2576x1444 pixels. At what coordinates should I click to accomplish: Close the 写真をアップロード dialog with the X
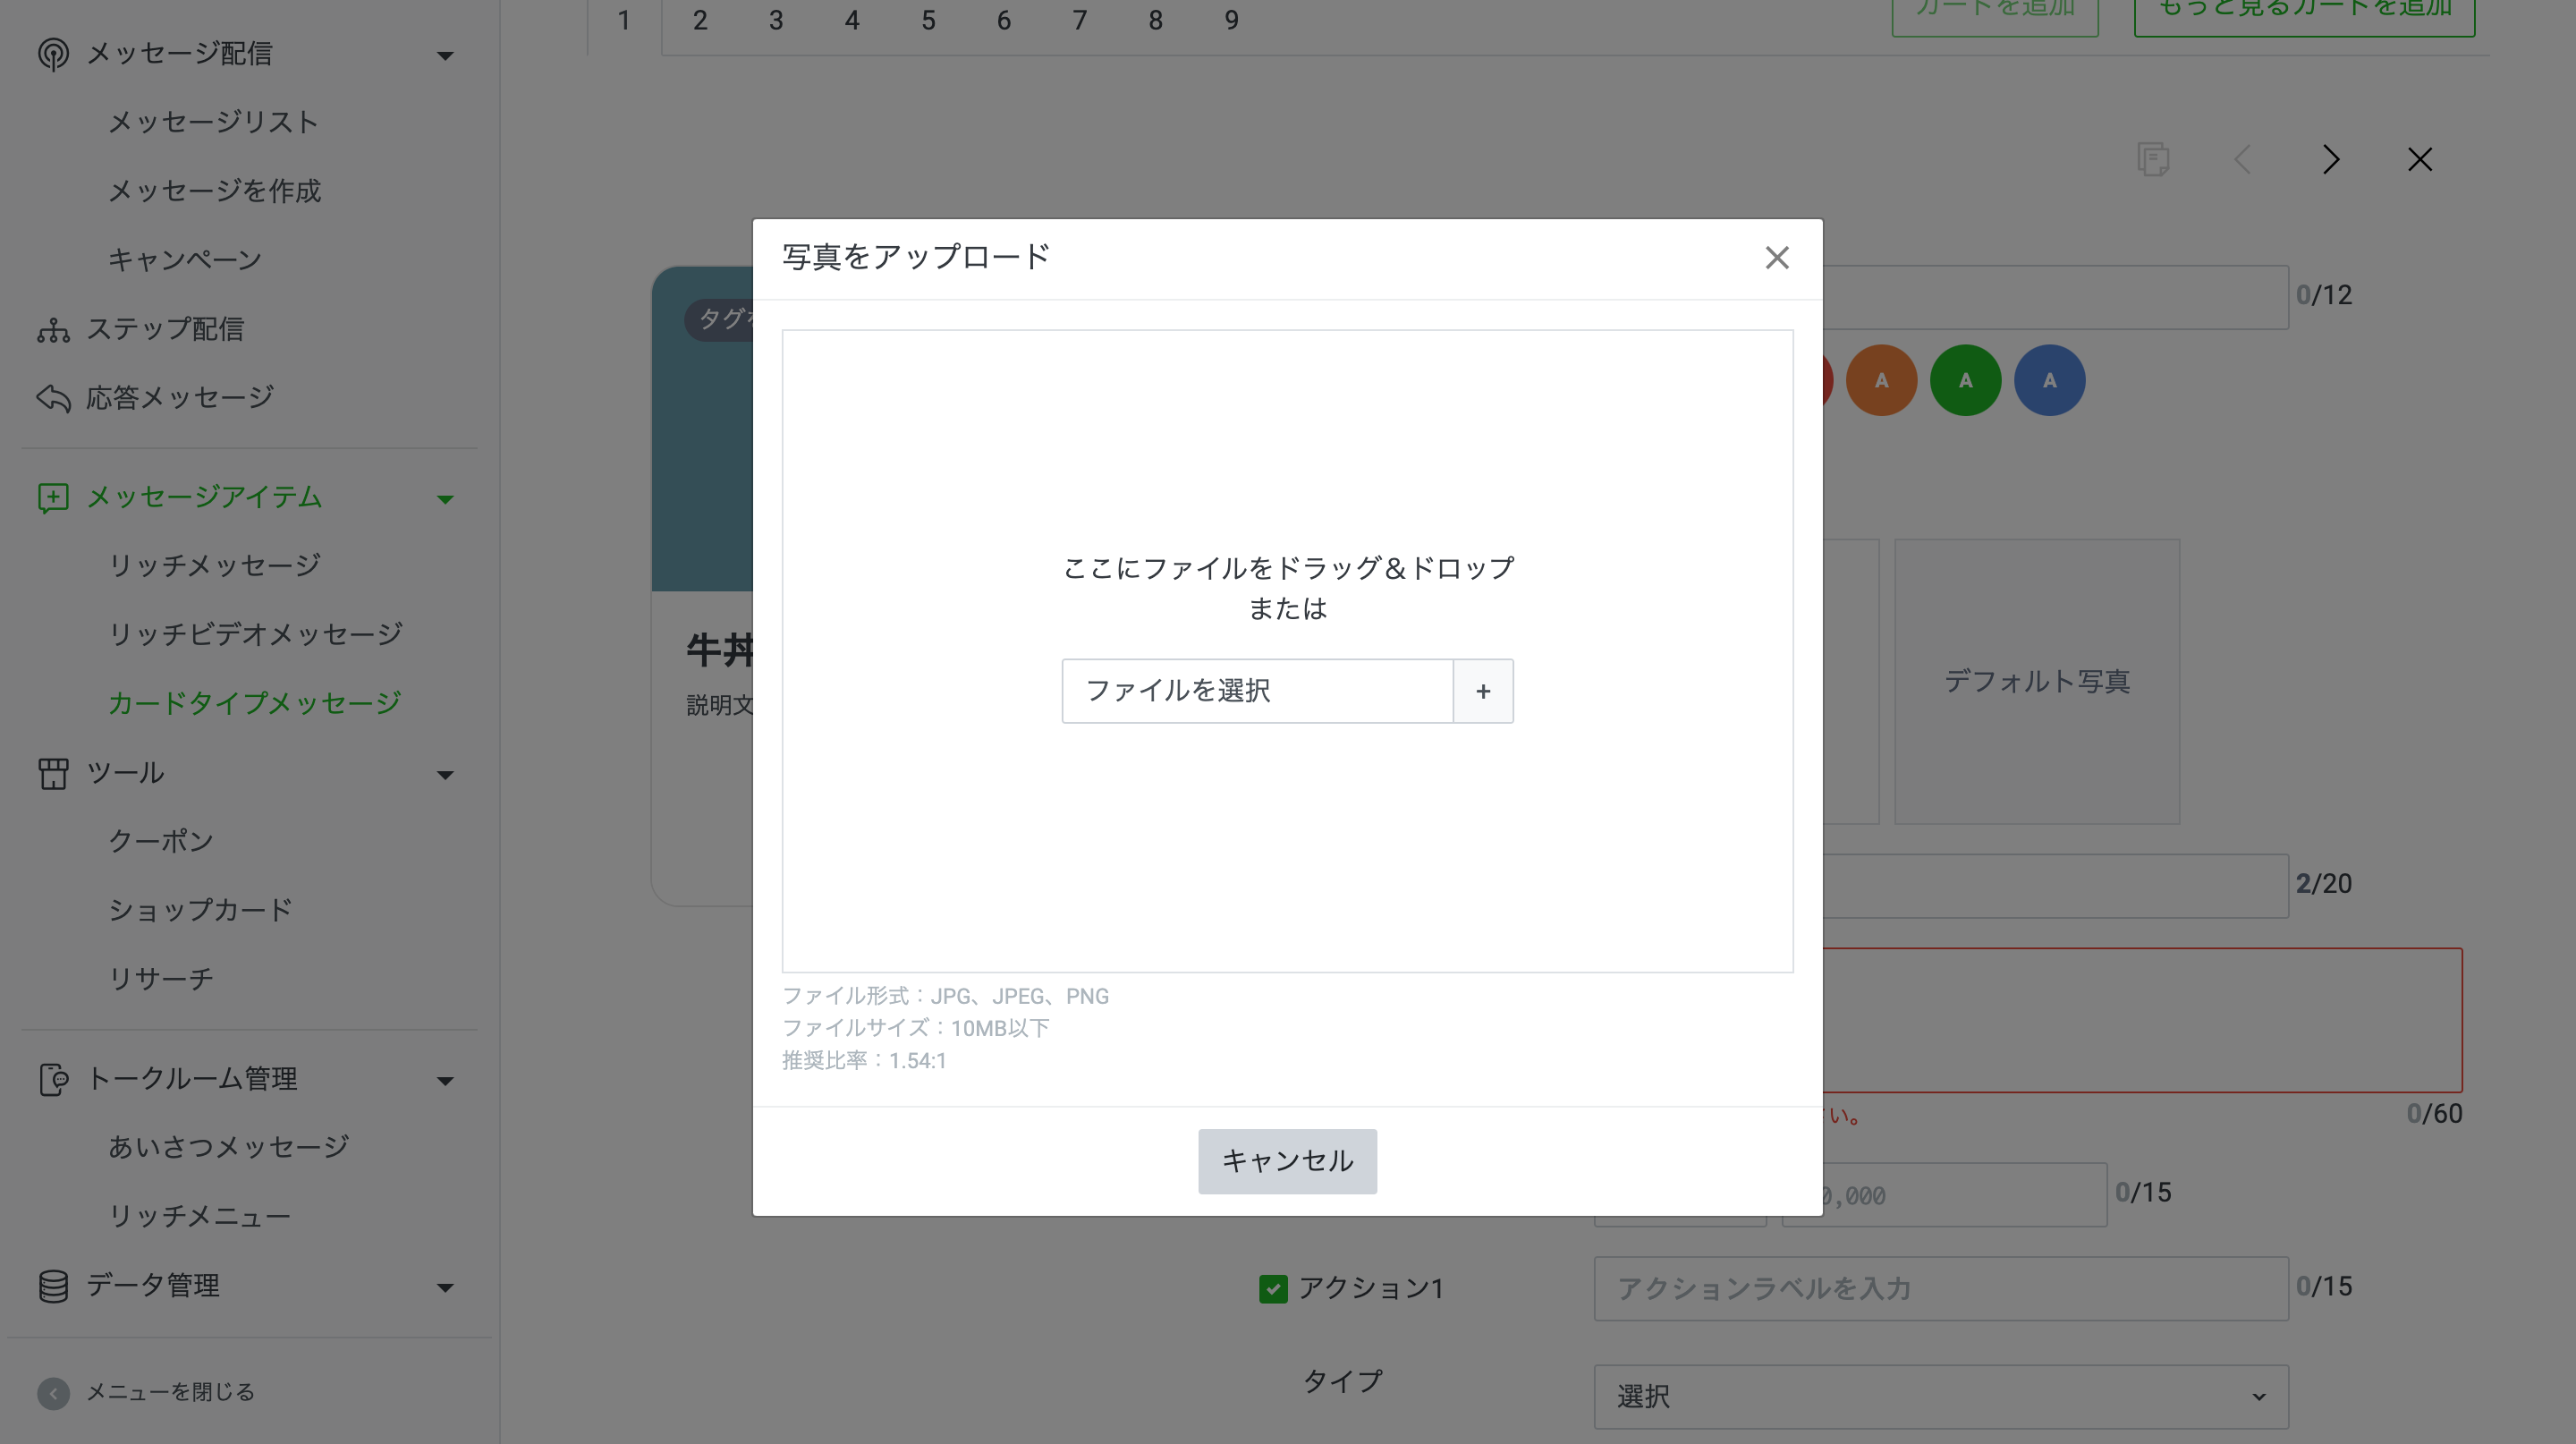click(x=1776, y=258)
